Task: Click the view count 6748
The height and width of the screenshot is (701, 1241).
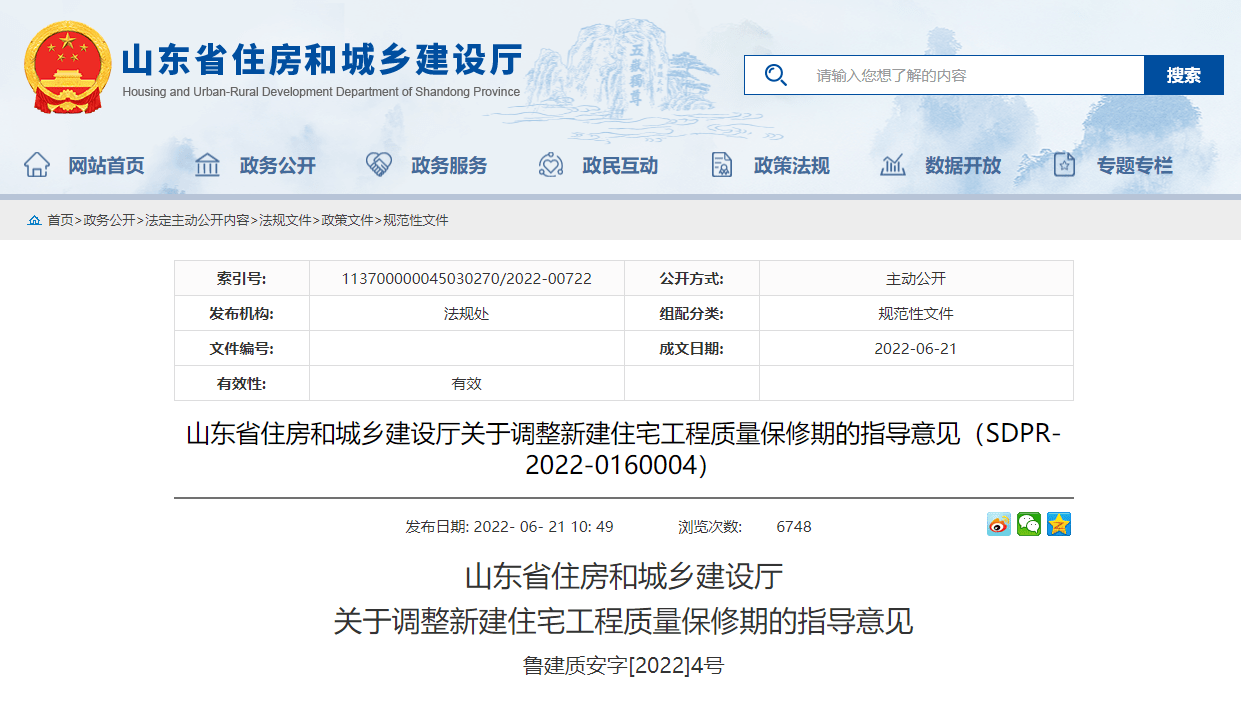Action: coord(794,527)
